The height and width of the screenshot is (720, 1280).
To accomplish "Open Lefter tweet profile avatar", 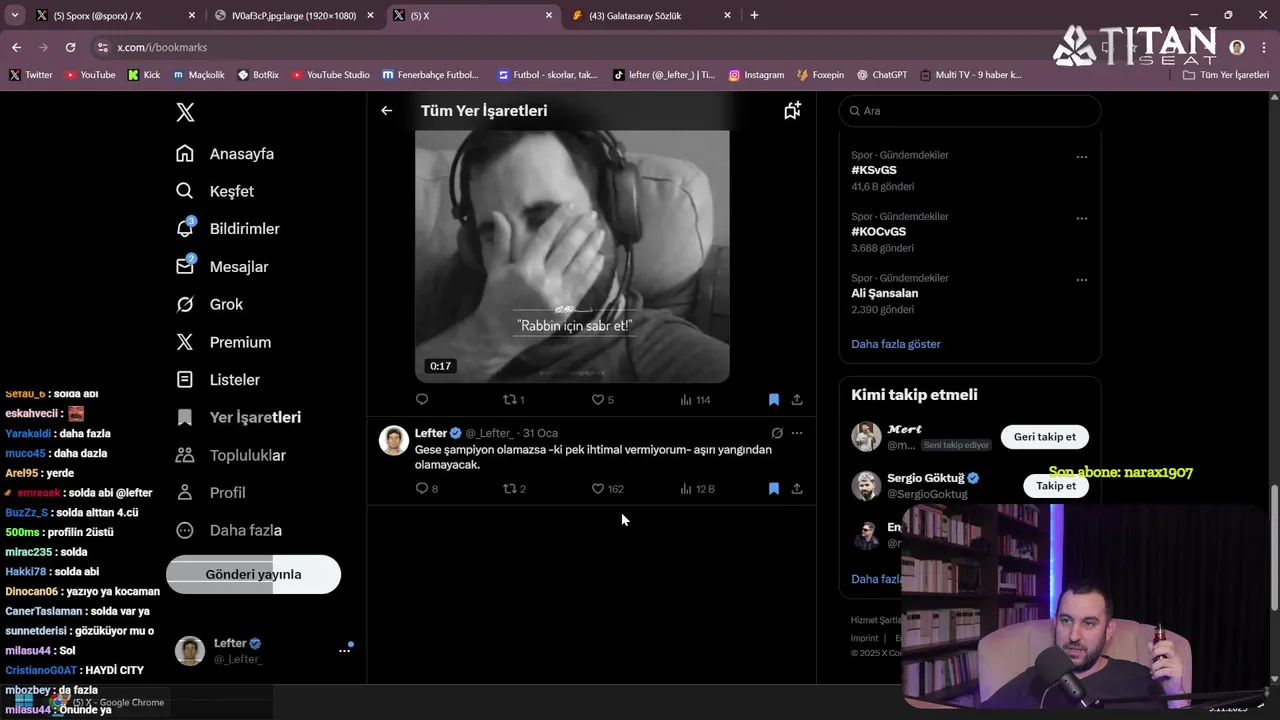I will (x=394, y=441).
